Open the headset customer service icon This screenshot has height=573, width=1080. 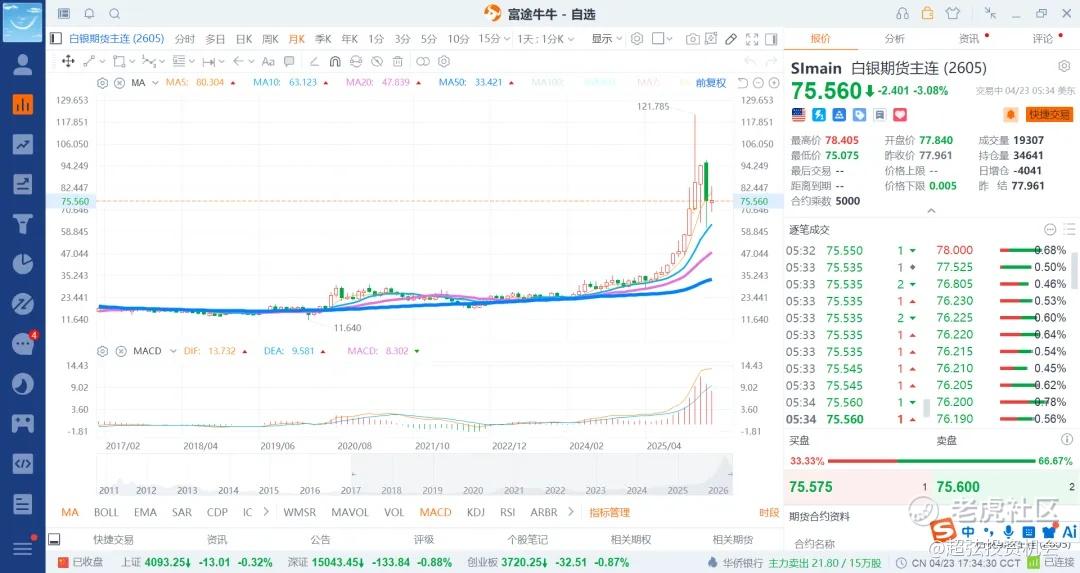[903, 13]
